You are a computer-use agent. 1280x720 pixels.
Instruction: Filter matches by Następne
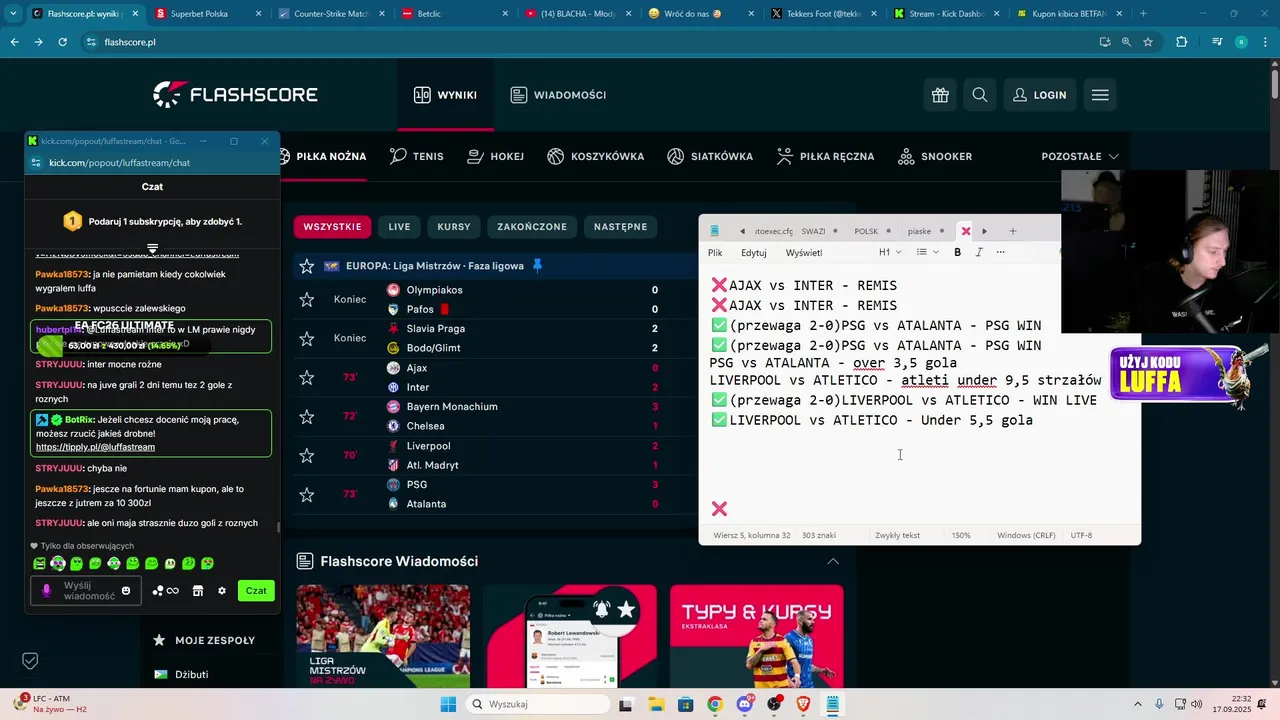click(620, 227)
